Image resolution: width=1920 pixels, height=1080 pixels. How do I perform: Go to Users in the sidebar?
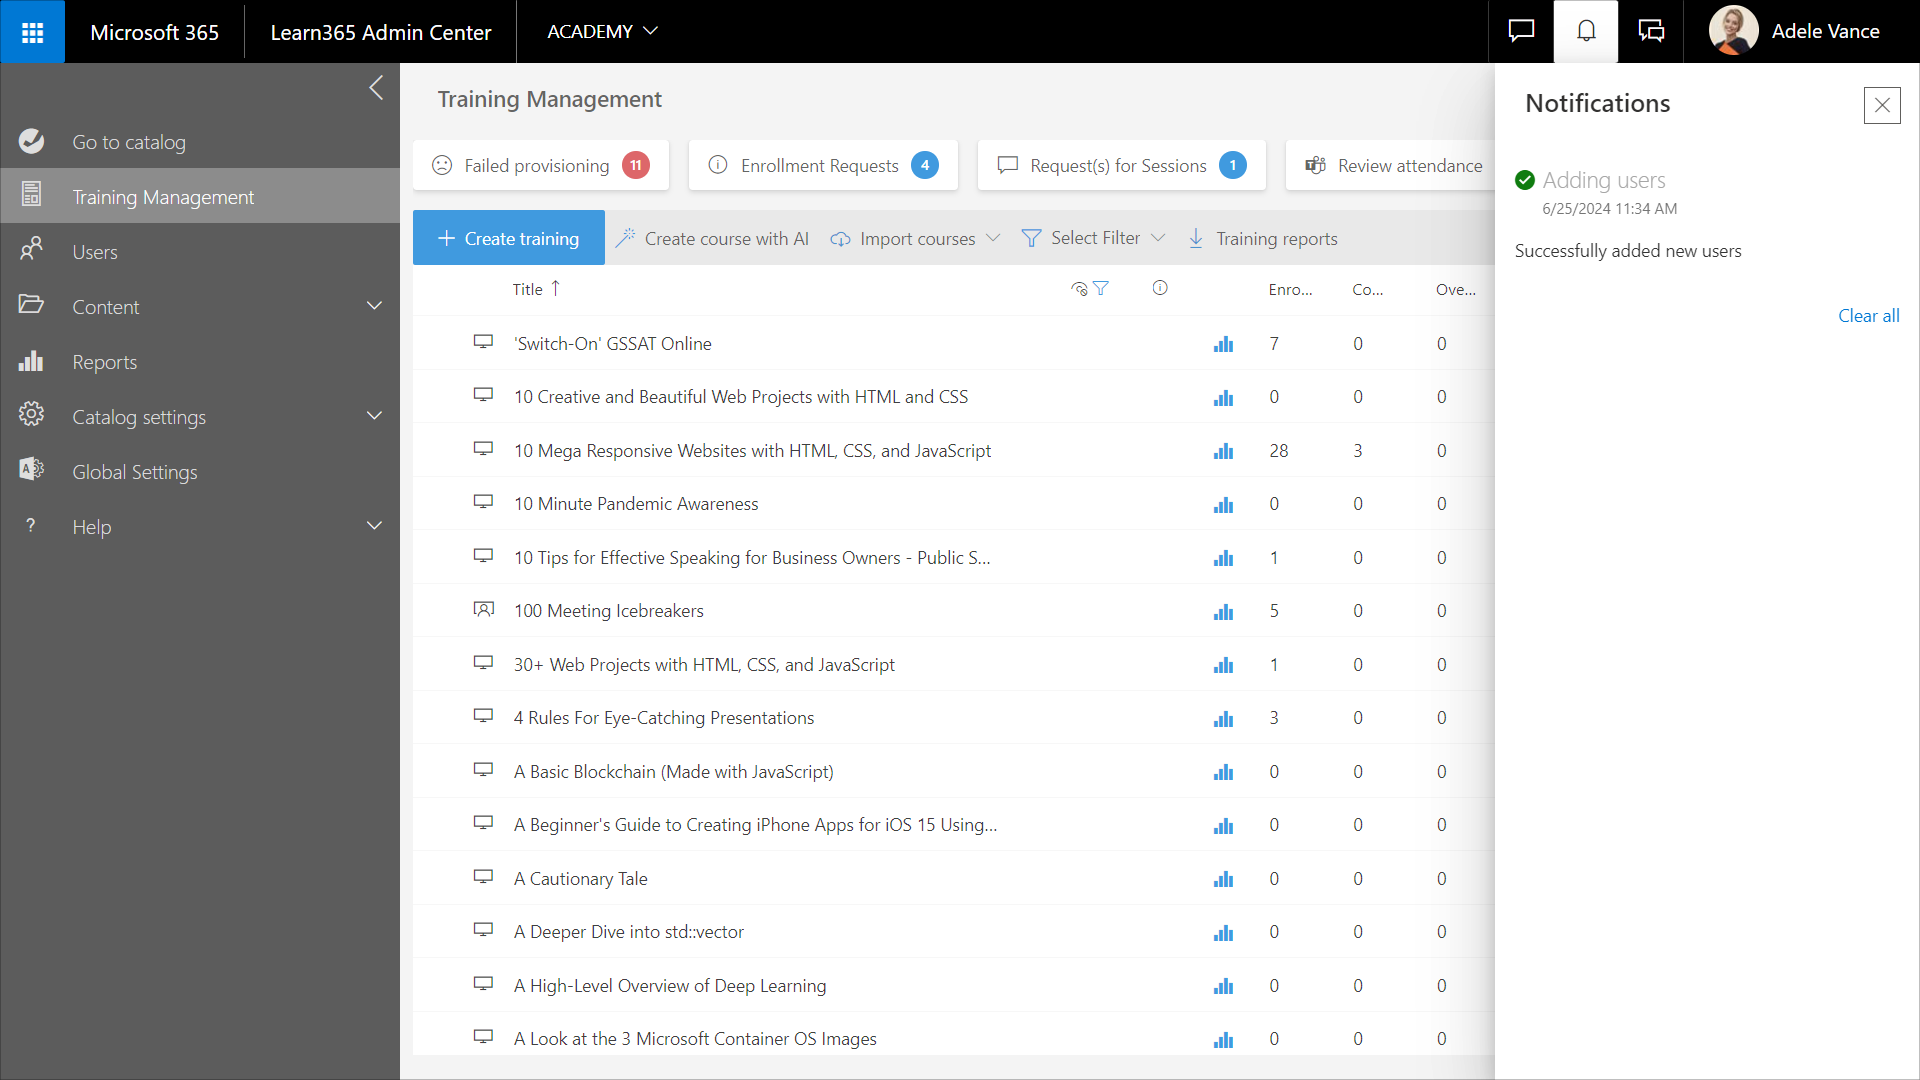pyautogui.click(x=95, y=252)
